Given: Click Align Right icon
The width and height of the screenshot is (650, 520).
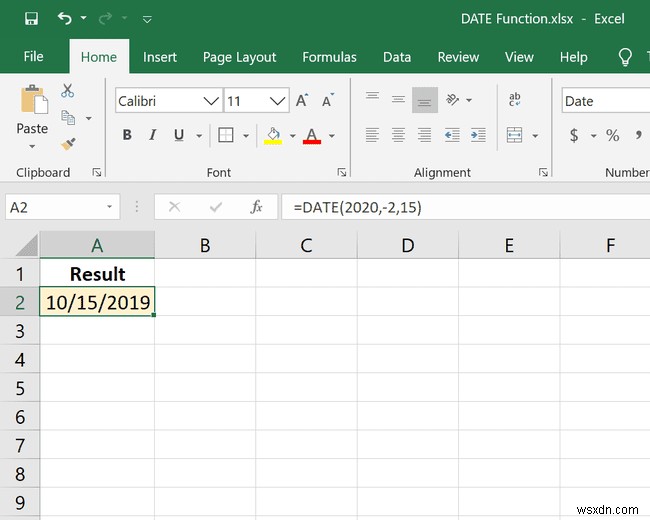Looking at the screenshot, I should click(424, 135).
